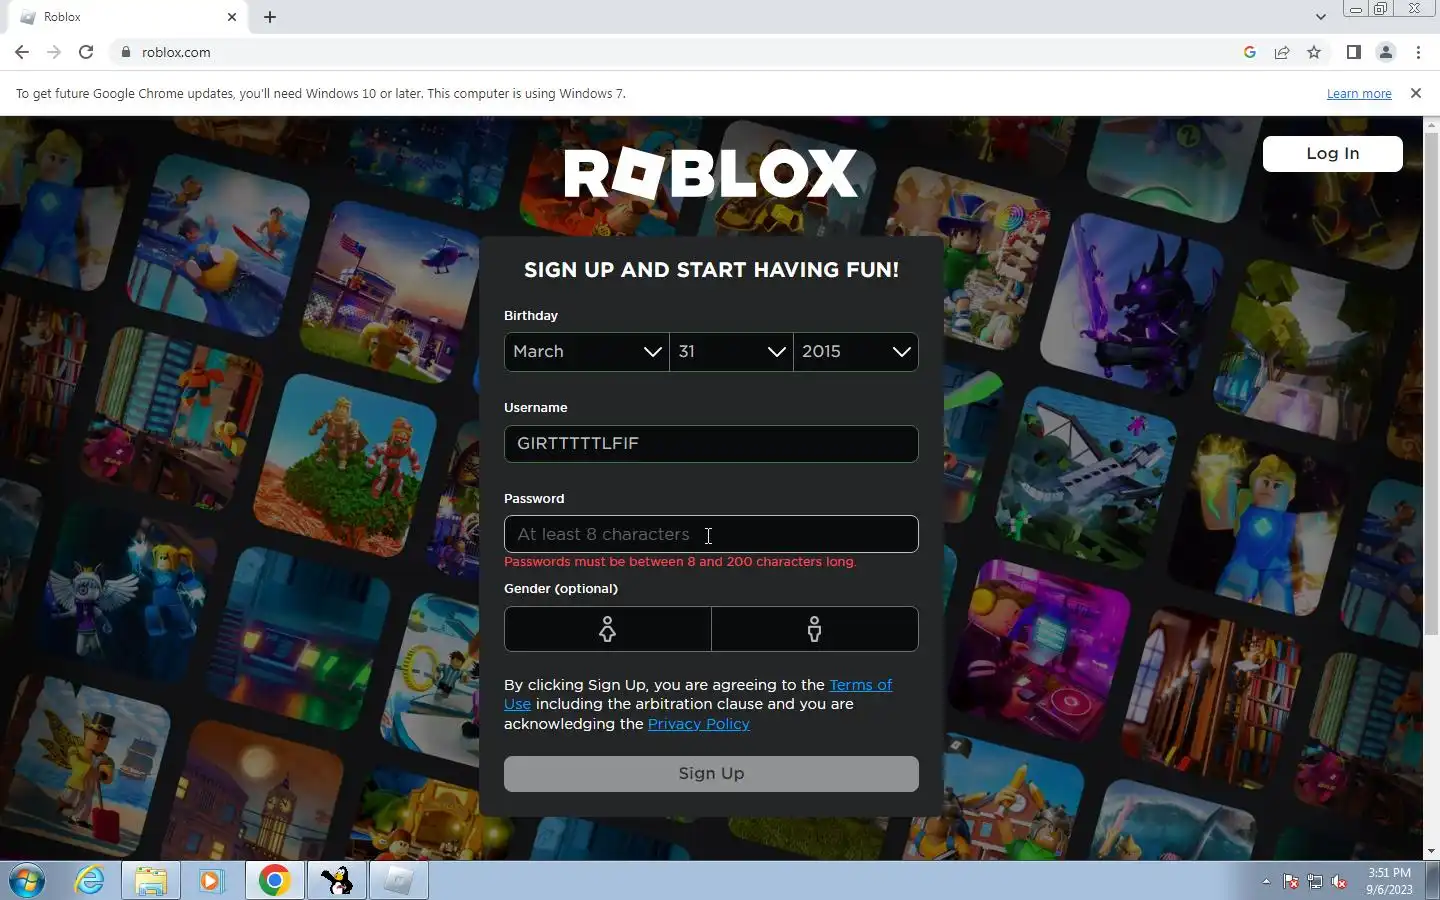Image resolution: width=1440 pixels, height=900 pixels.
Task: Click the Google icon in address bar
Action: point(1250,52)
